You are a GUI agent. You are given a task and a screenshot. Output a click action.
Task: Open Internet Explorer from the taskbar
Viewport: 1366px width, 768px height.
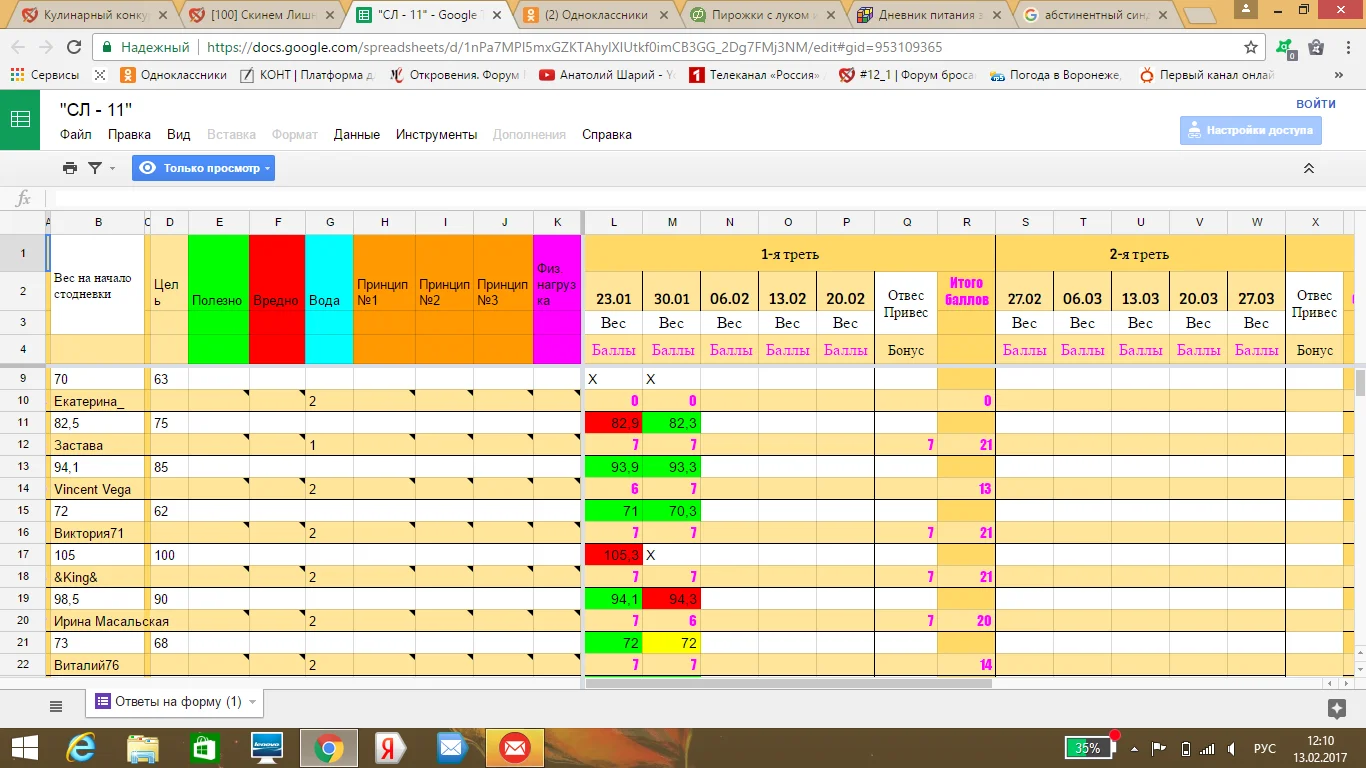click(x=80, y=747)
